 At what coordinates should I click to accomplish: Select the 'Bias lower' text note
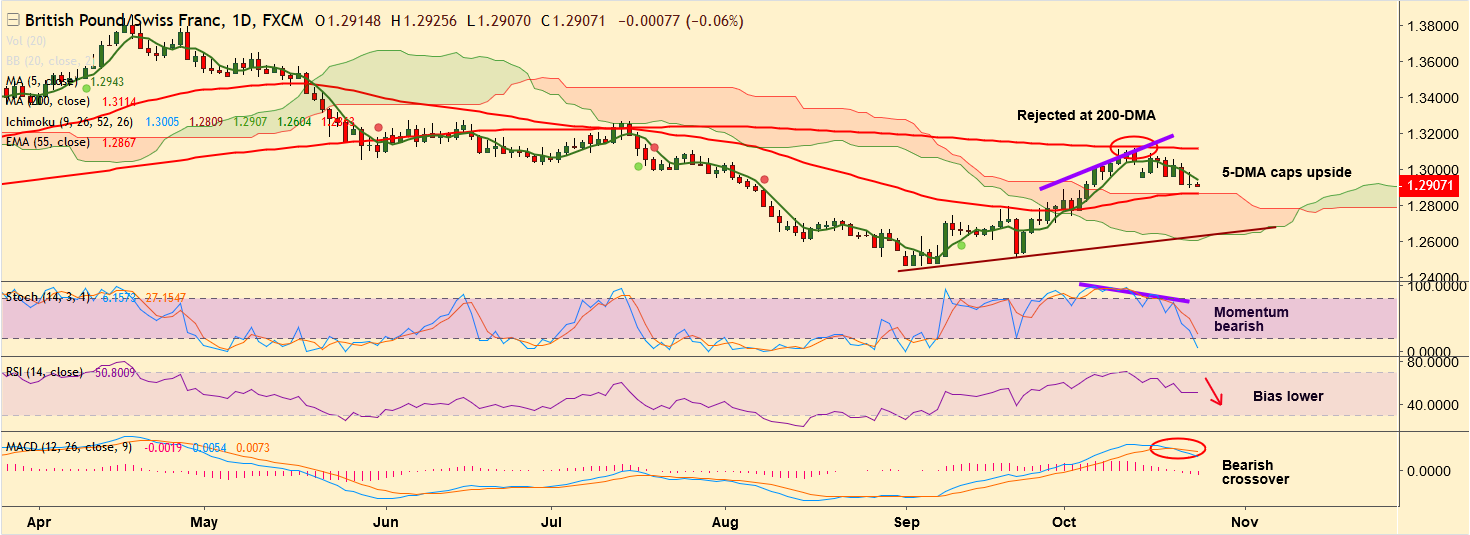[1288, 396]
